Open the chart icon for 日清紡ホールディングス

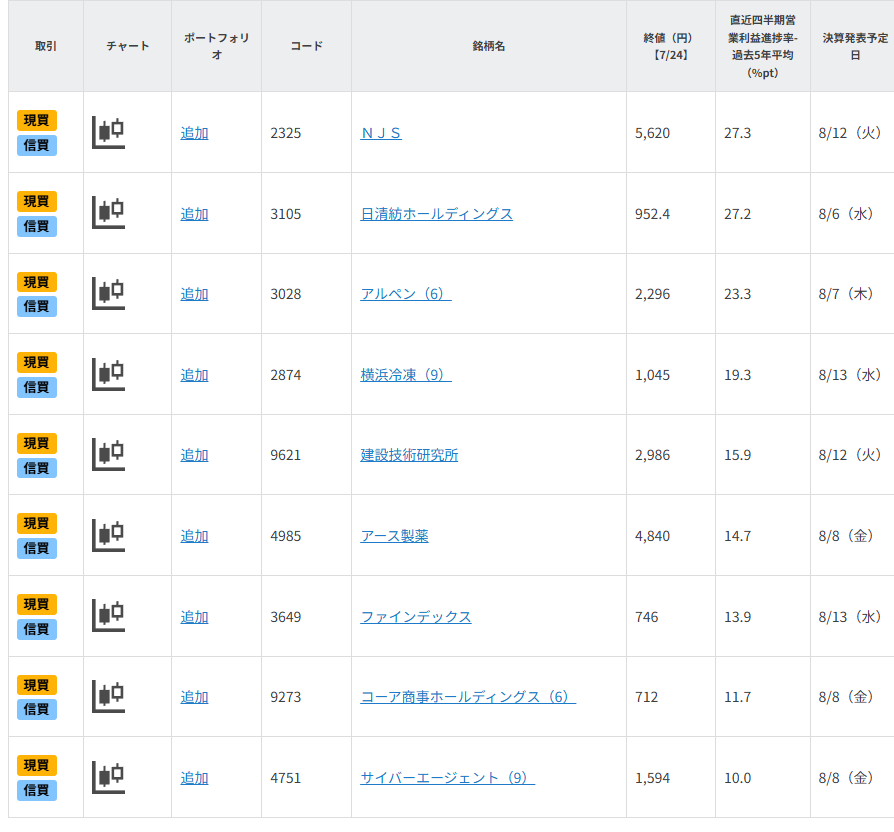pos(108,213)
